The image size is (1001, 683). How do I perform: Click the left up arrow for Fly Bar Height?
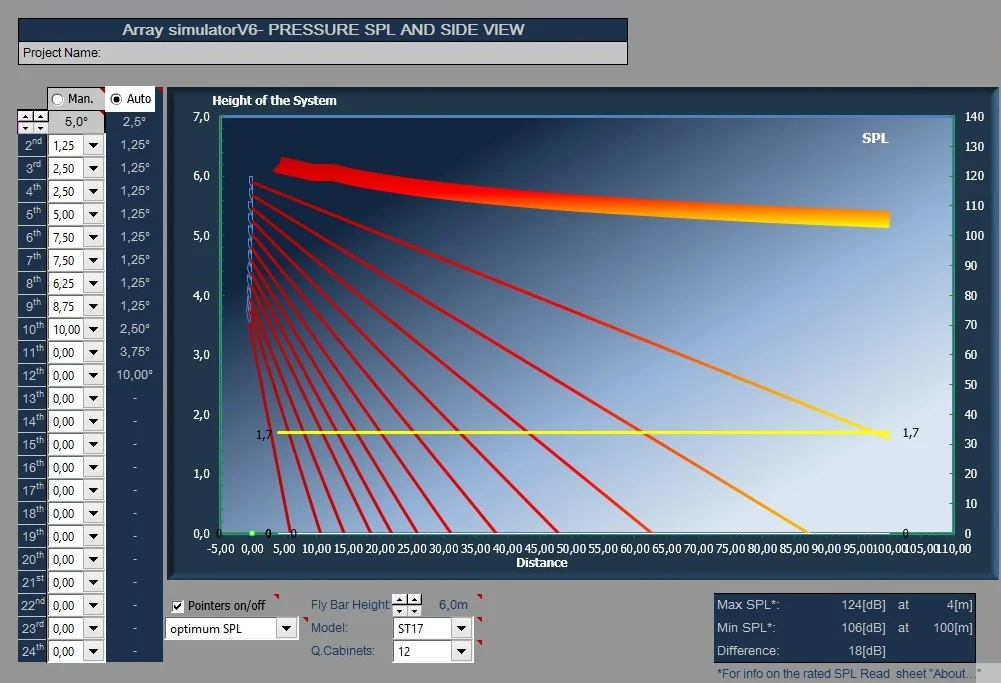point(400,599)
